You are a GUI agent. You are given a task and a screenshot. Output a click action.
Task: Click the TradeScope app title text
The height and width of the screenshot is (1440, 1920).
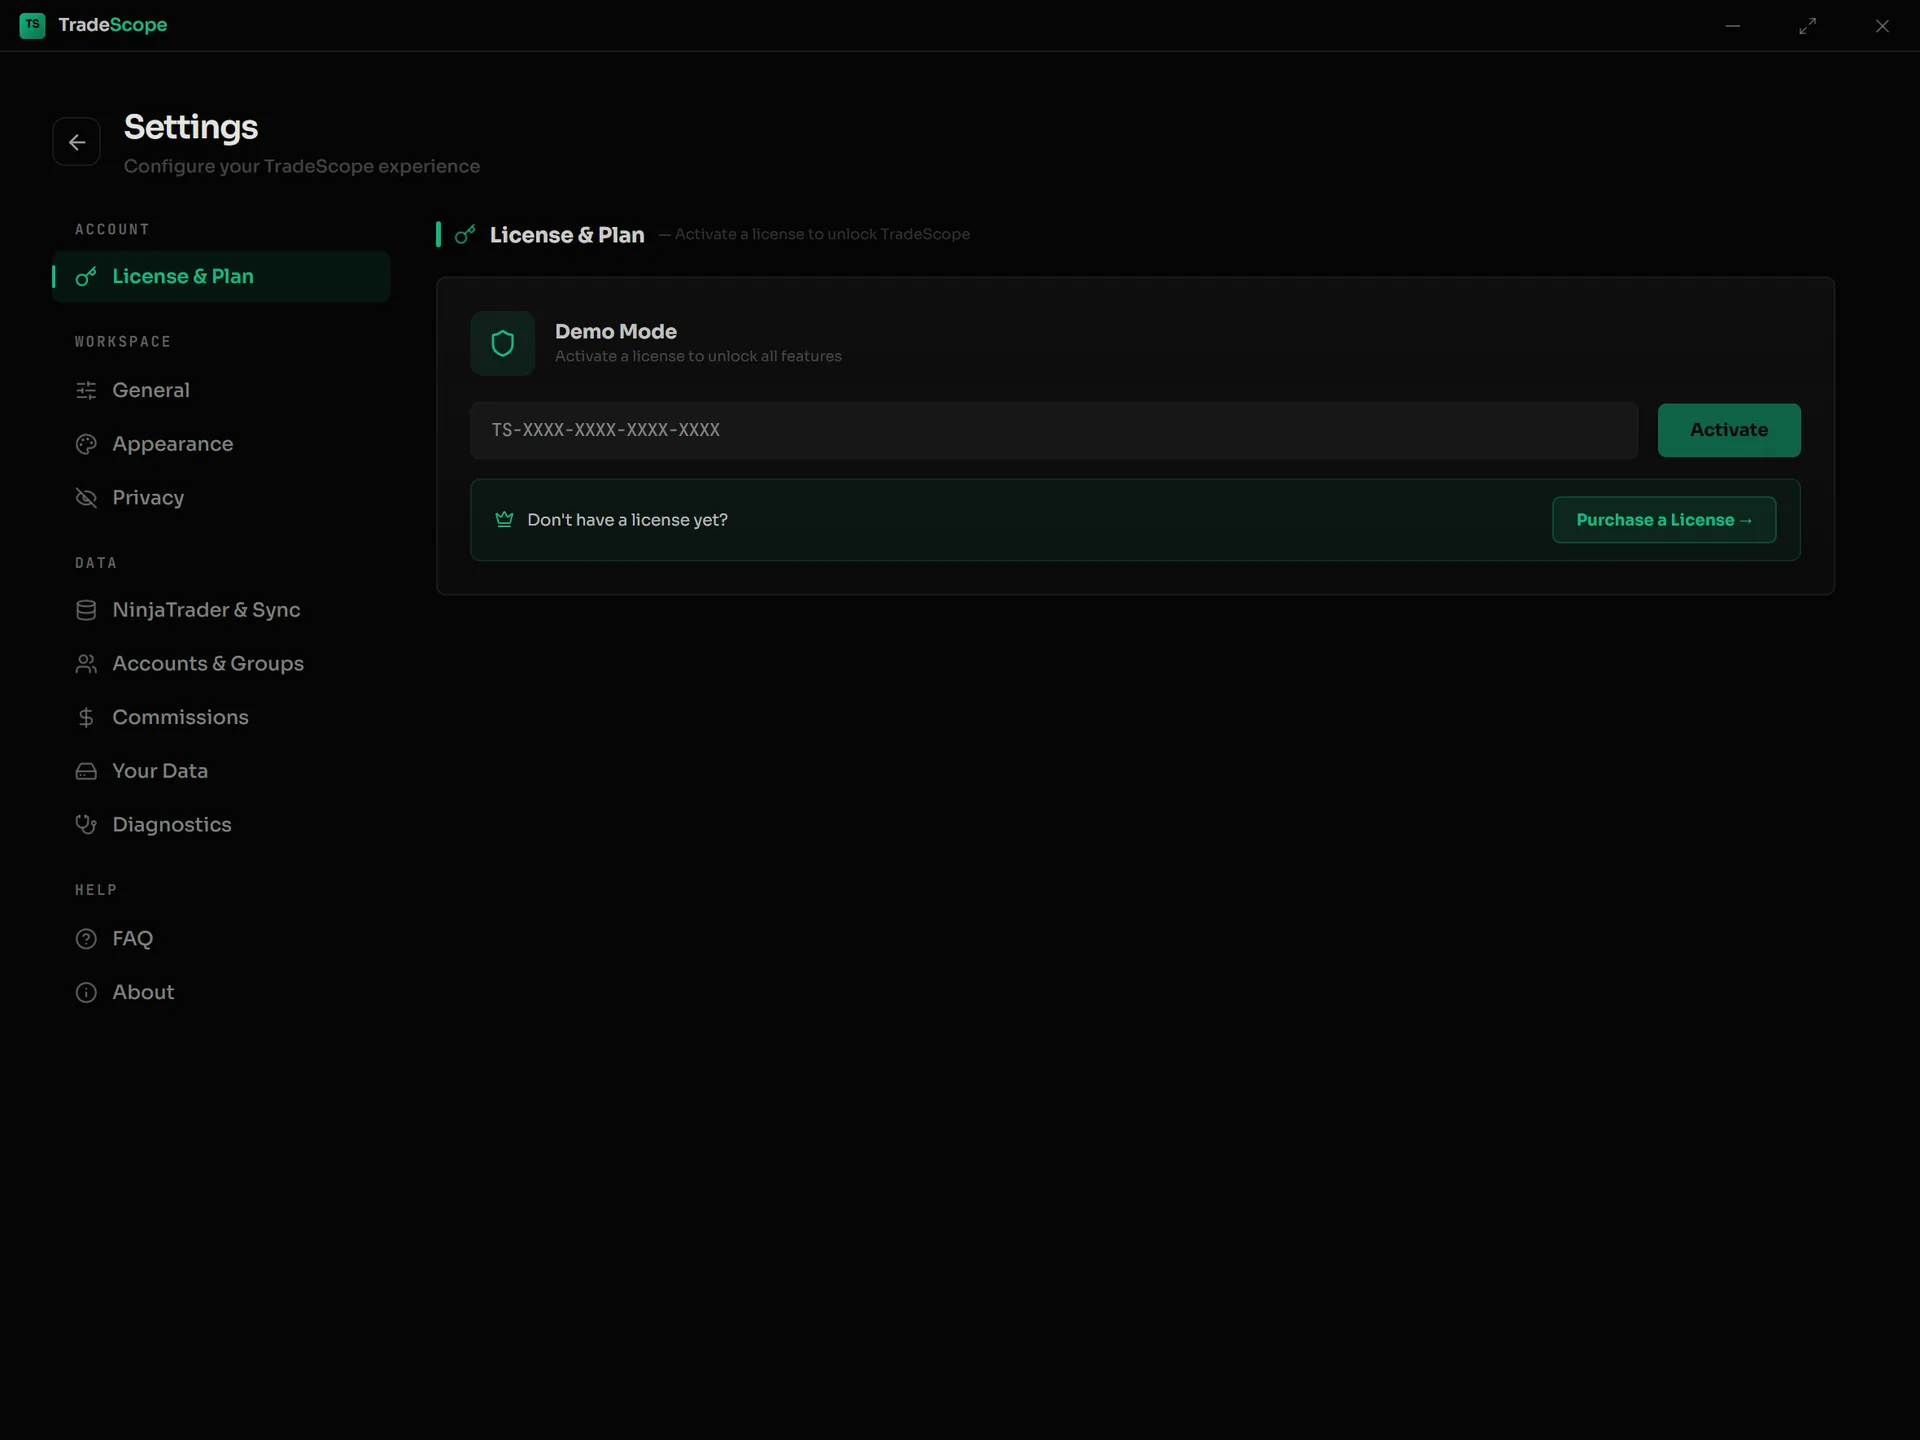click(113, 25)
